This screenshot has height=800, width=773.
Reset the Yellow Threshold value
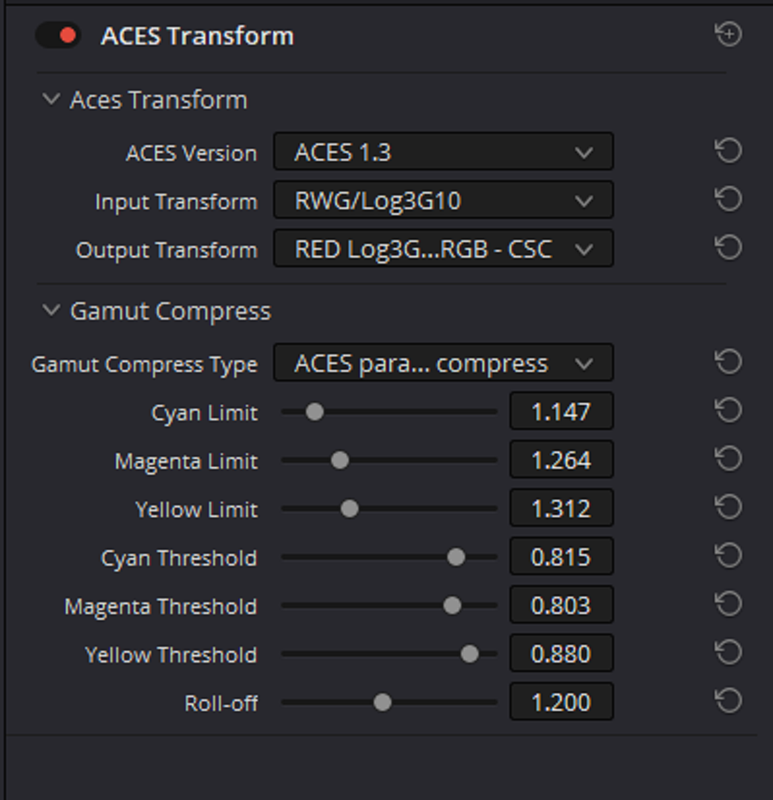tap(728, 653)
